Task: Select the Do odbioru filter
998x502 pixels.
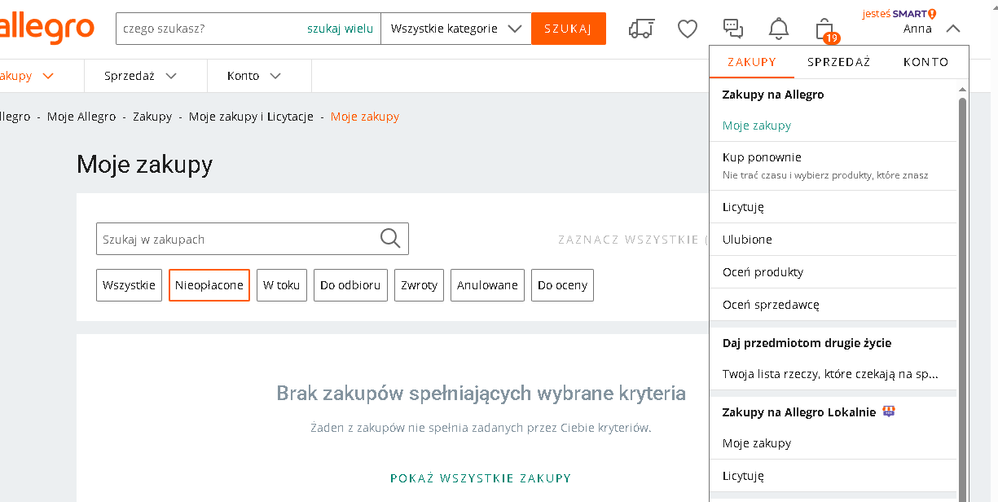Action: coord(351,285)
